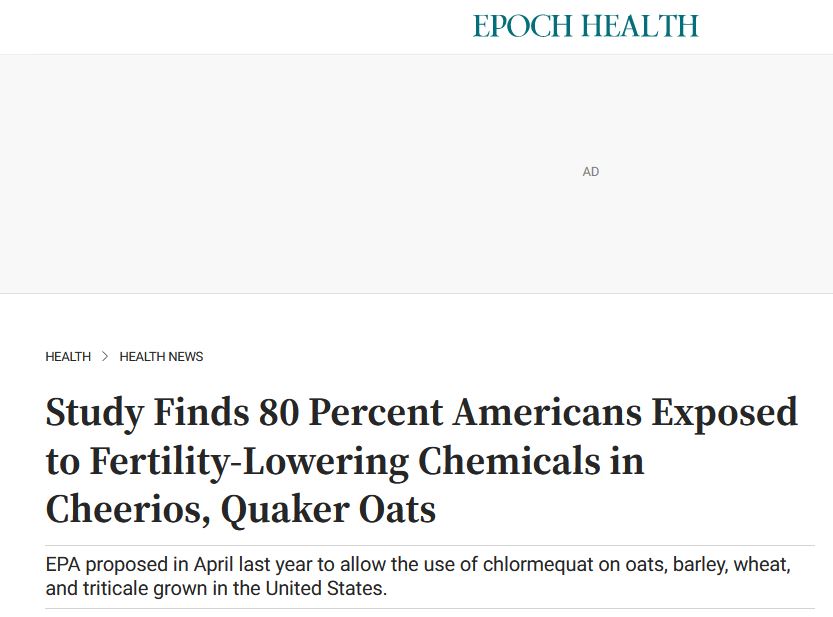Open the HEALTH breadcrumb link
The image size is (833, 617).
[68, 357]
